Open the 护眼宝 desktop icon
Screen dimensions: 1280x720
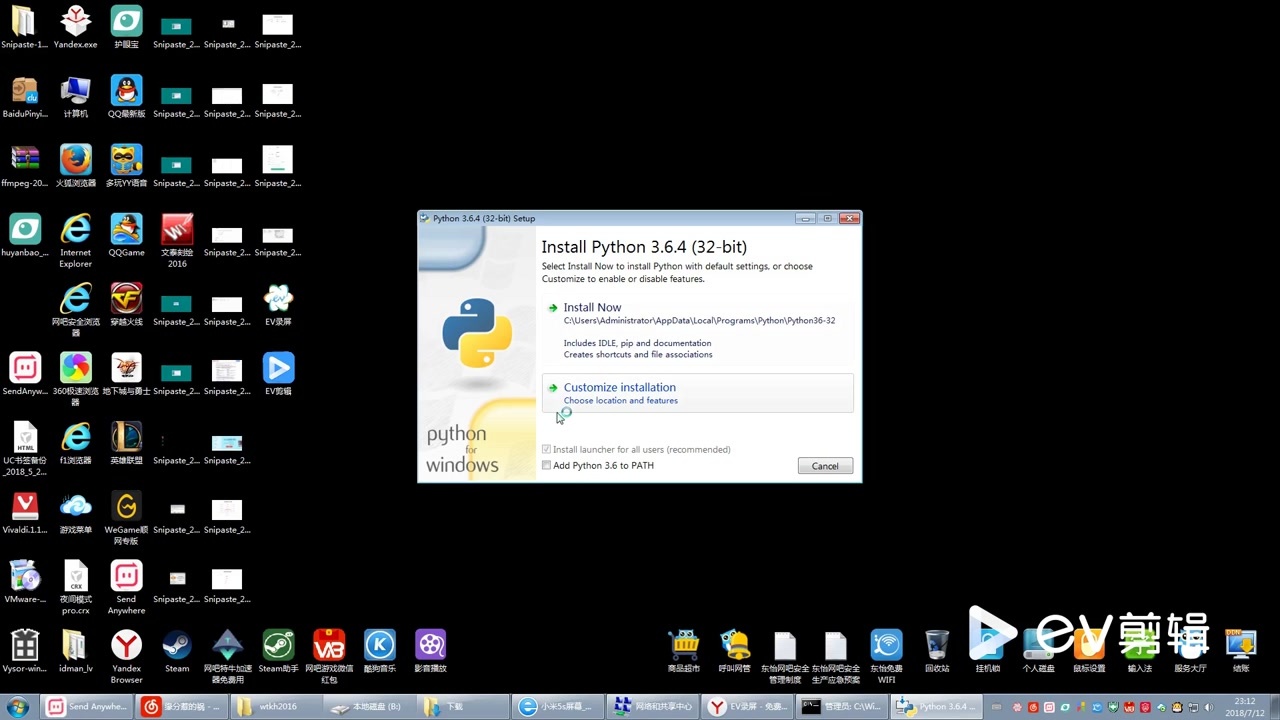(x=126, y=27)
